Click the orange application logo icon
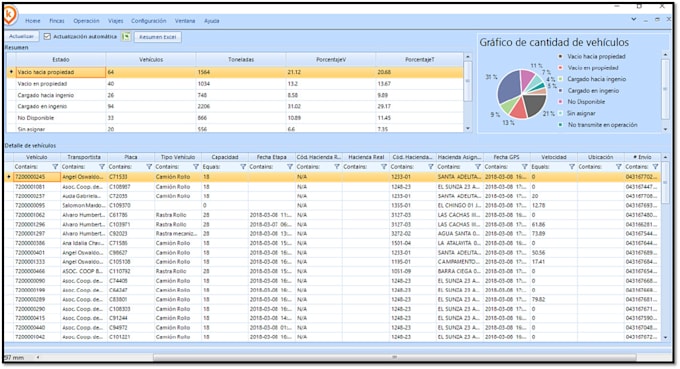680x369 pixels. coord(10,16)
